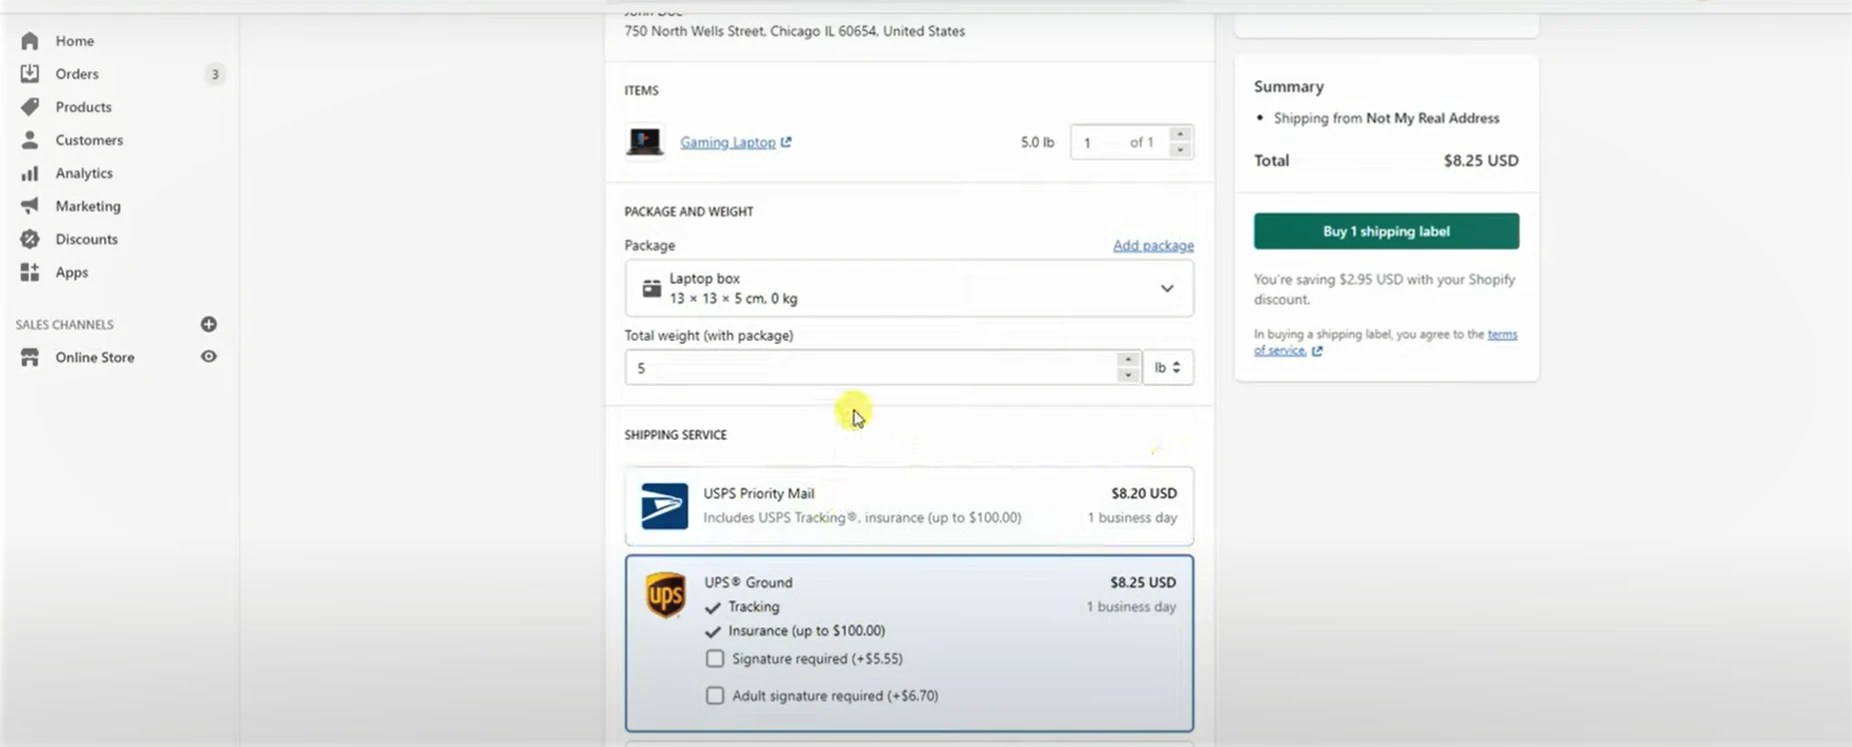The image size is (1852, 747).
Task: Click the UPS Ground $8.25 USD price
Action: click(1143, 582)
